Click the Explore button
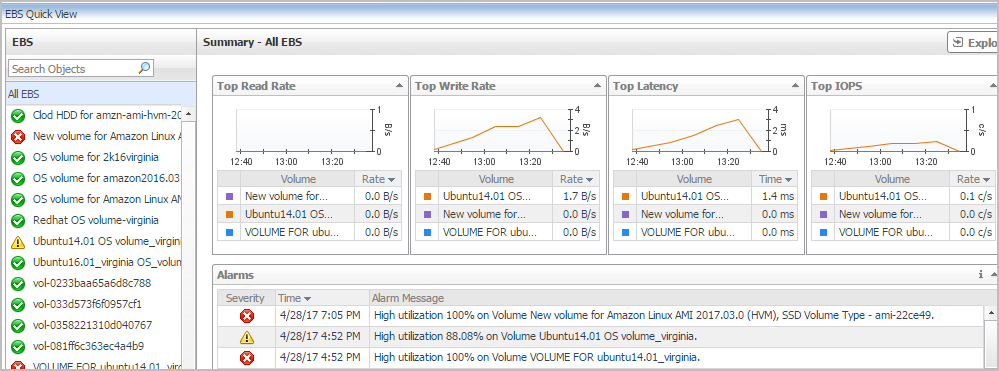 point(972,43)
